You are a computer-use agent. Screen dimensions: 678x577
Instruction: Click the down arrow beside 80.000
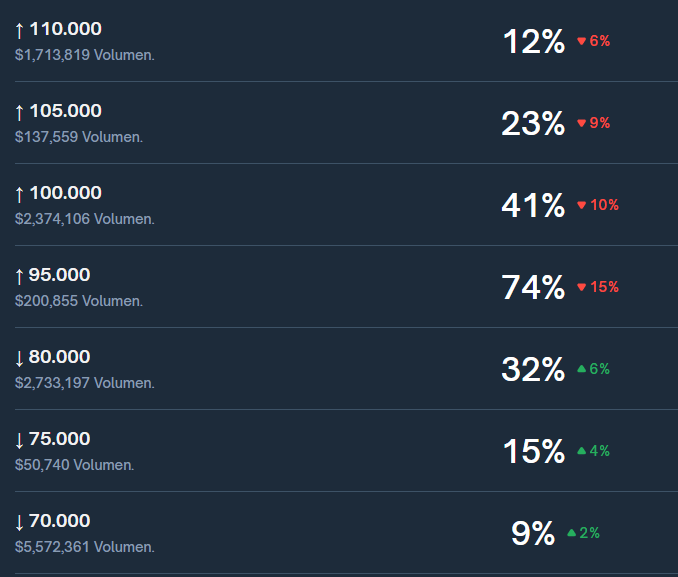point(19,358)
